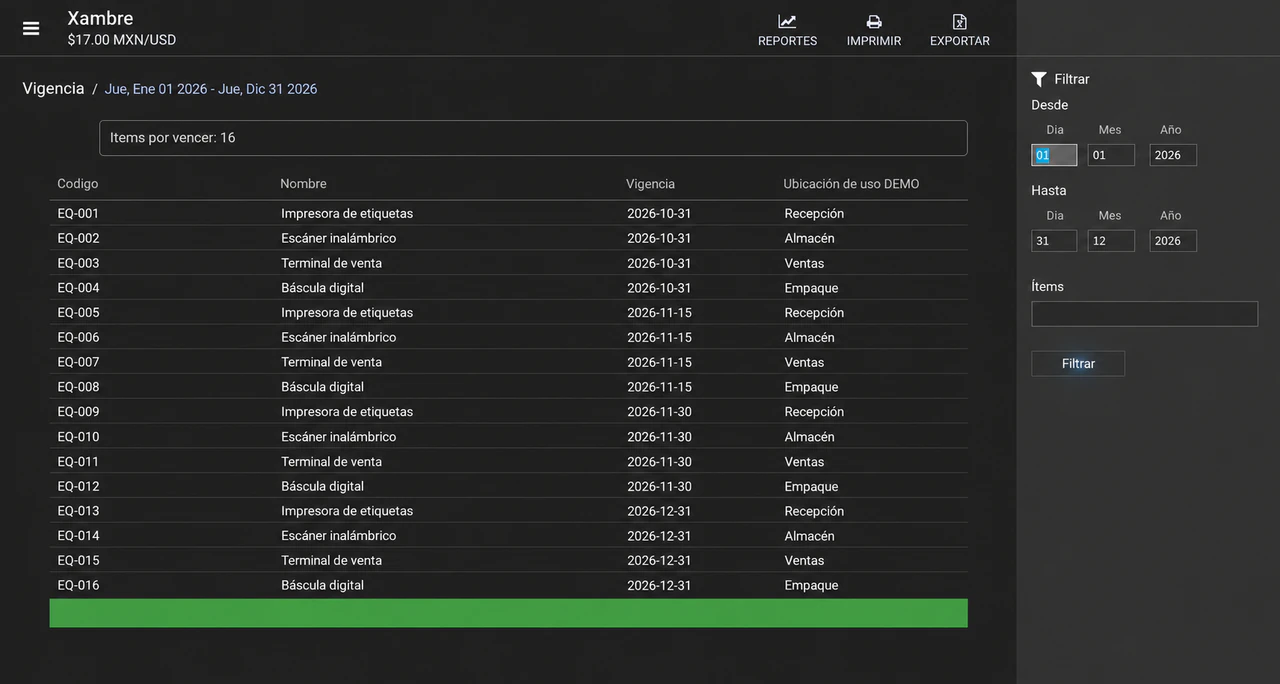Focus the Hasta Mes field

[x=1111, y=241]
